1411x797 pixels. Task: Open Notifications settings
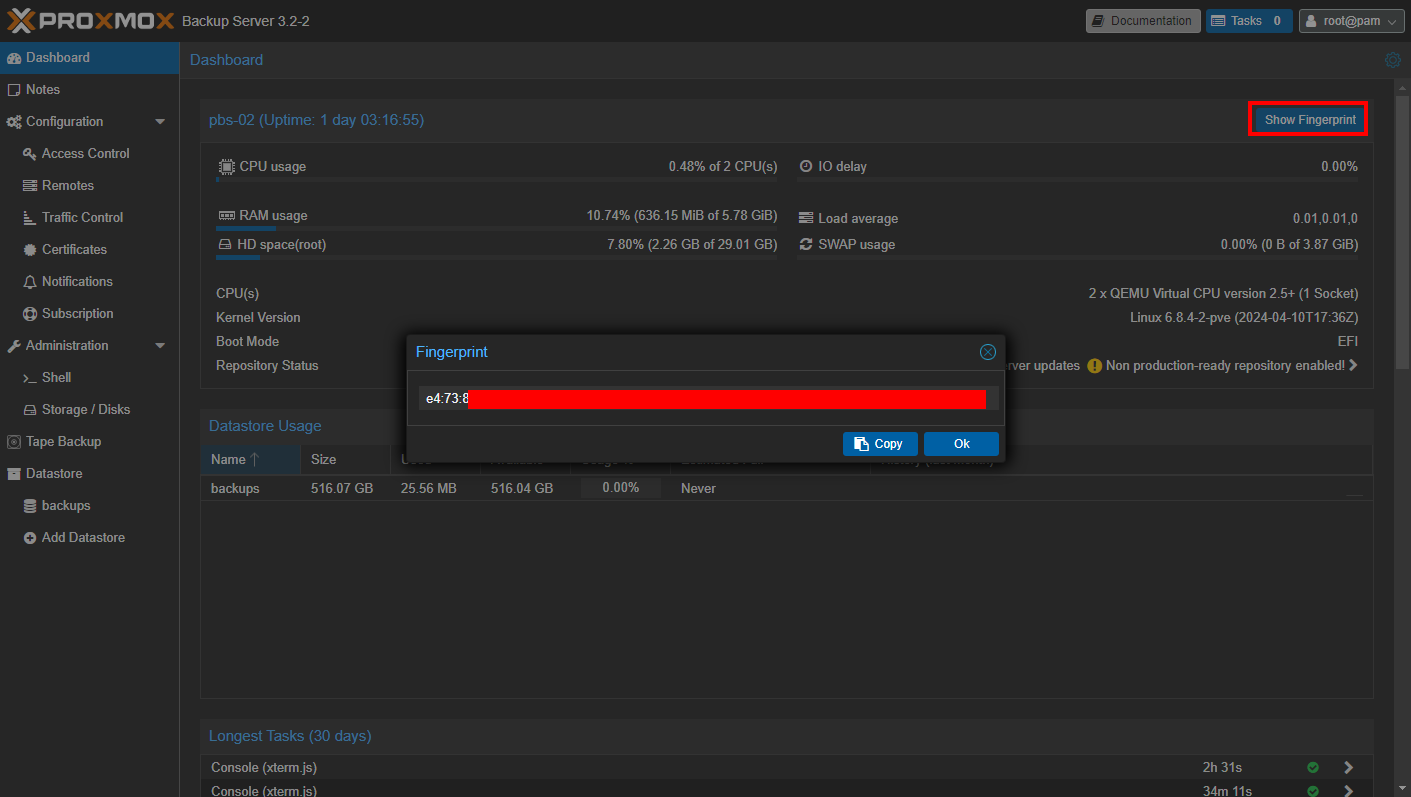point(89,282)
